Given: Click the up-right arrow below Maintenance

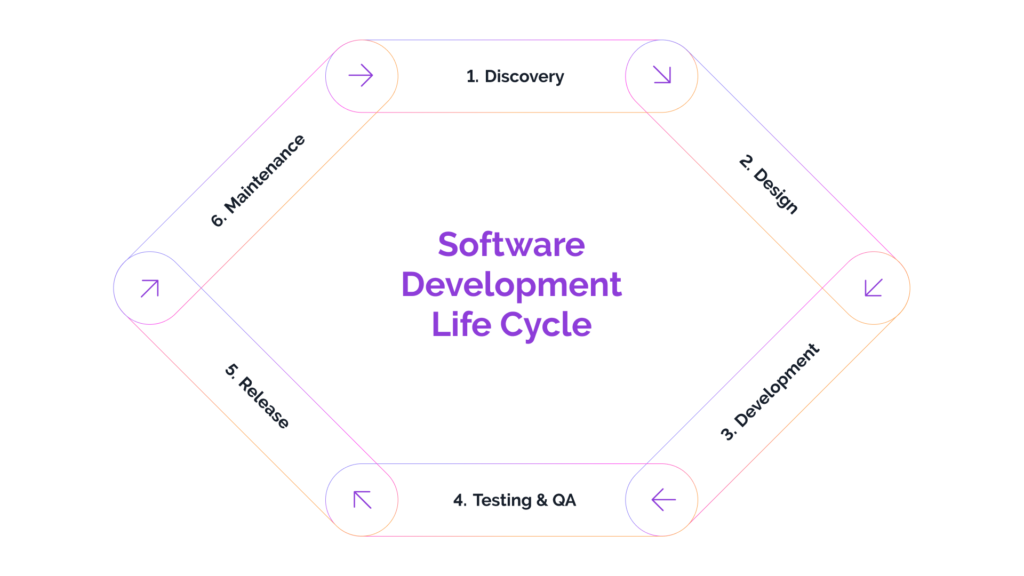Looking at the screenshot, I should (150, 288).
